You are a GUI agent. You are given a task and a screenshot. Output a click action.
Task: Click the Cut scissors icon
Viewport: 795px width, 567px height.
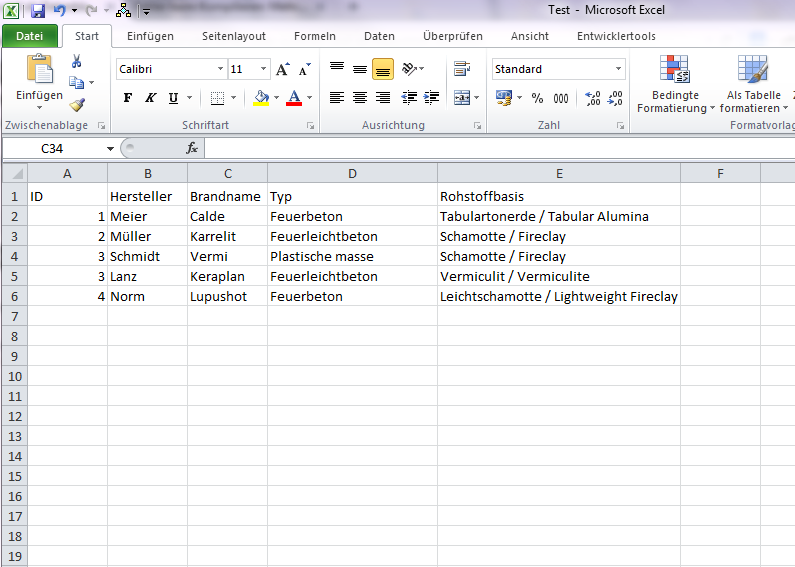coord(77,61)
